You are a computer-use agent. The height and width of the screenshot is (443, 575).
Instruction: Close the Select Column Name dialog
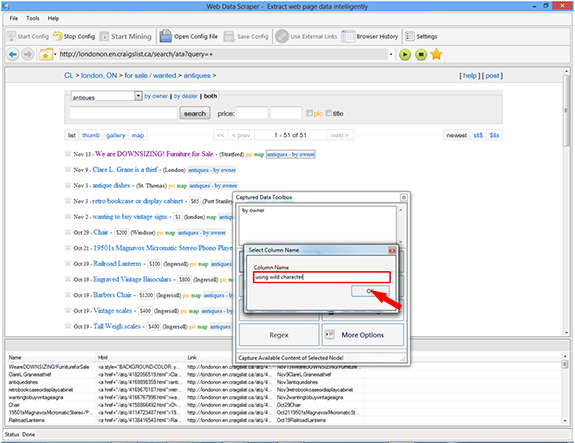click(392, 250)
